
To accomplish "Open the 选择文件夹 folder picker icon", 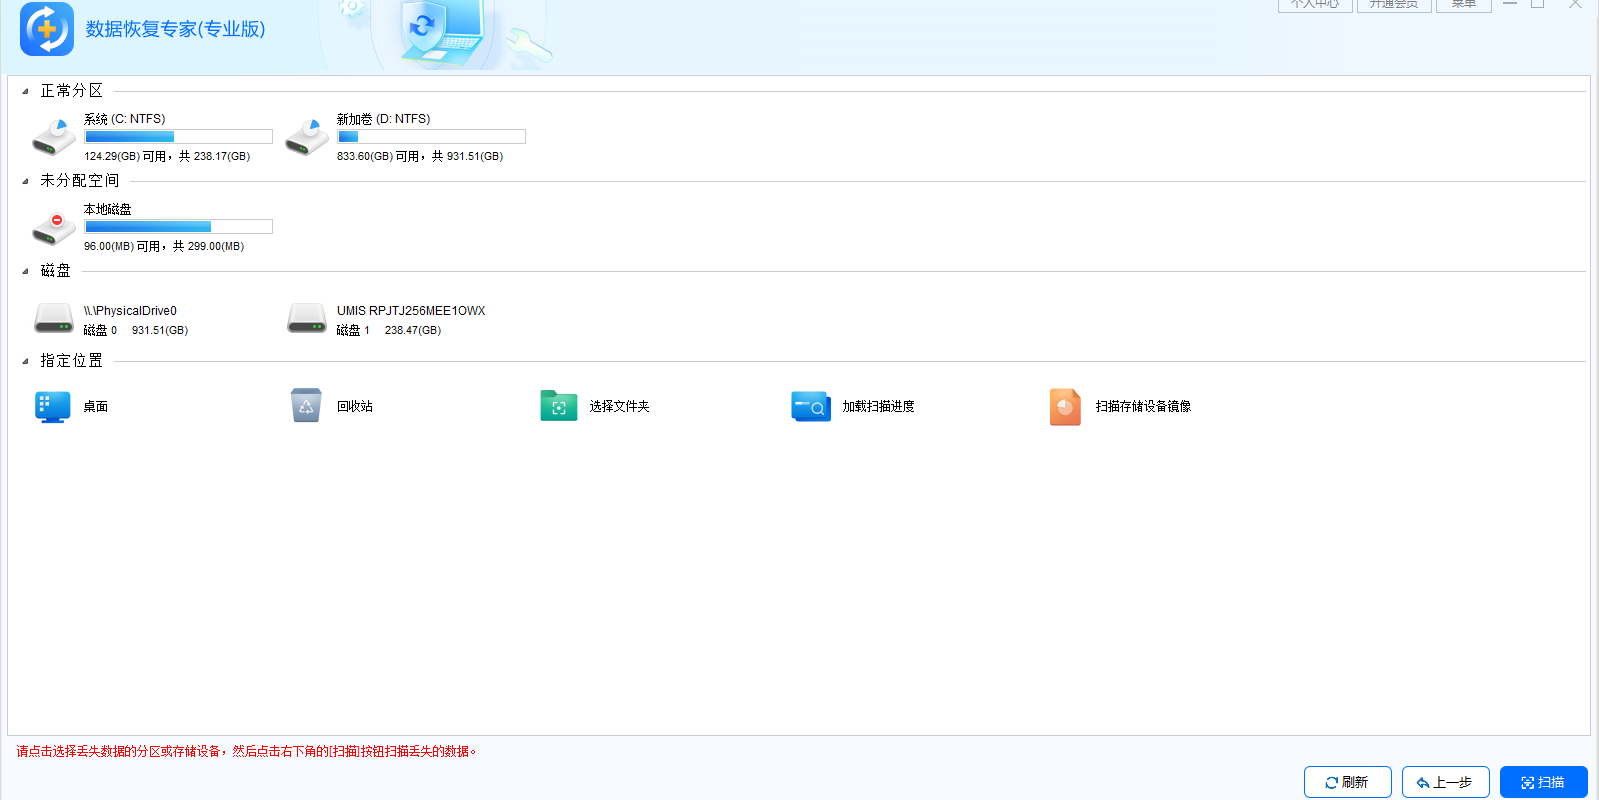I will pos(559,407).
